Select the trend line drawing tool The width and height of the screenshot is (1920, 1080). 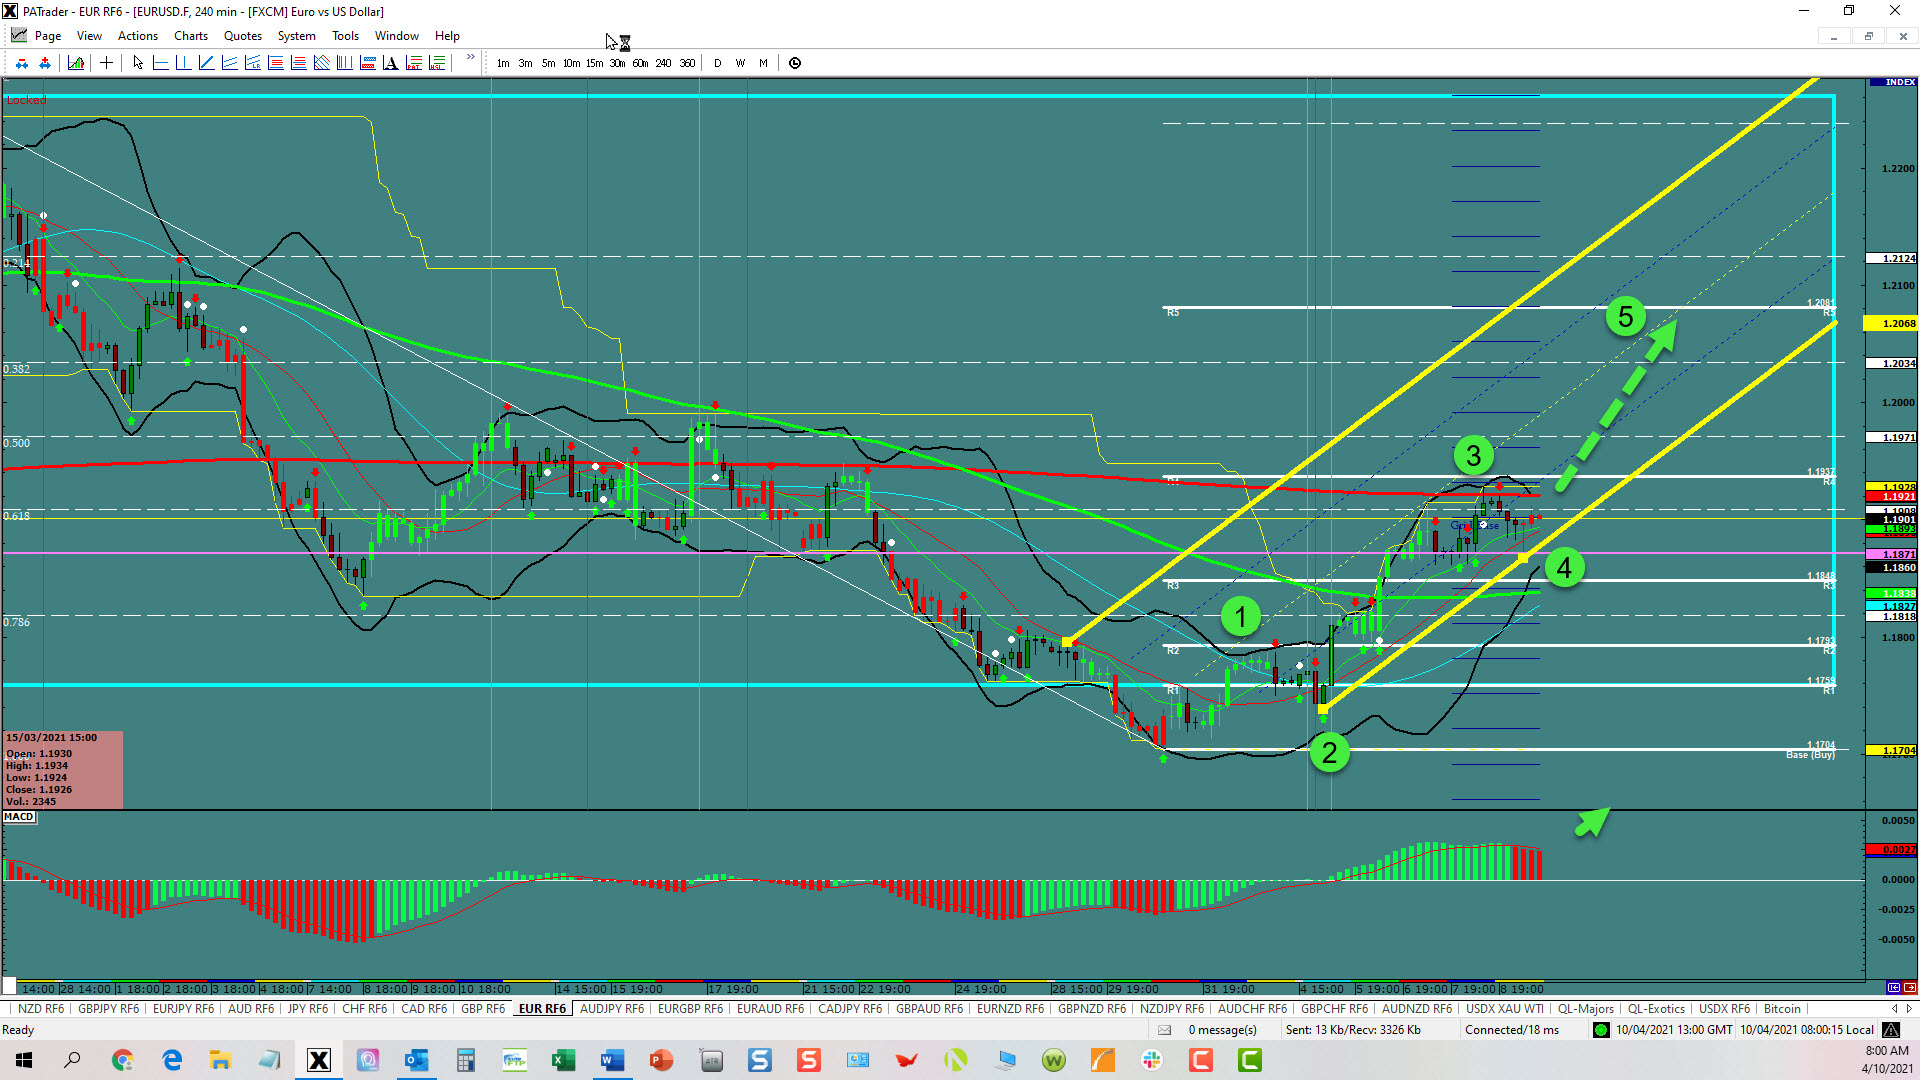(x=206, y=63)
